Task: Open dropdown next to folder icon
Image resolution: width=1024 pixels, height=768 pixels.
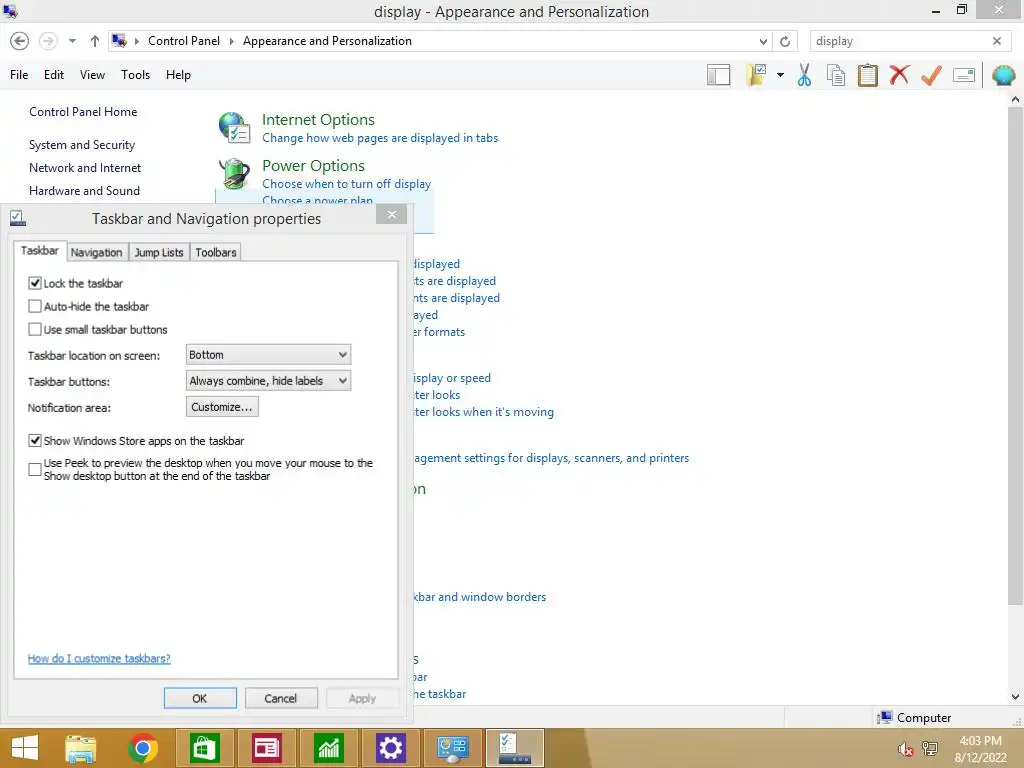Action: pos(780,75)
